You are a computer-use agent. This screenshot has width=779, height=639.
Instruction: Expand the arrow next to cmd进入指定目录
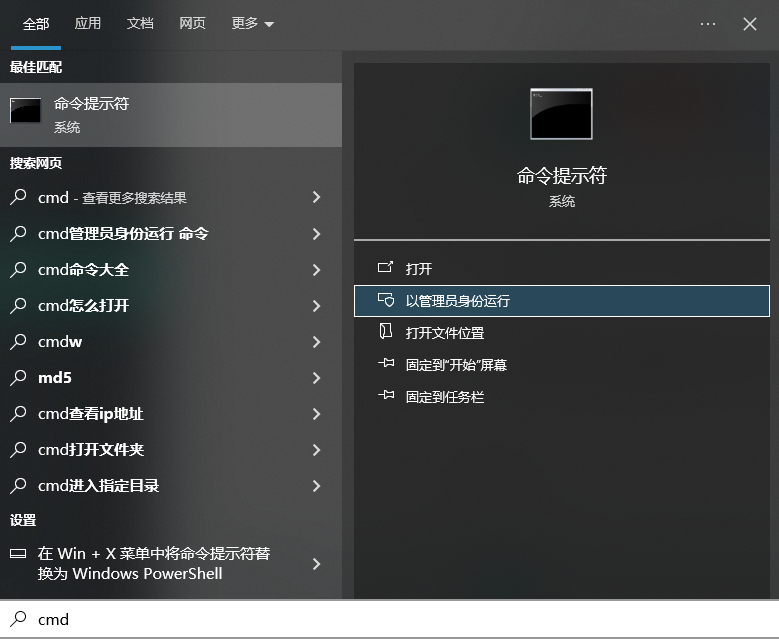click(316, 486)
